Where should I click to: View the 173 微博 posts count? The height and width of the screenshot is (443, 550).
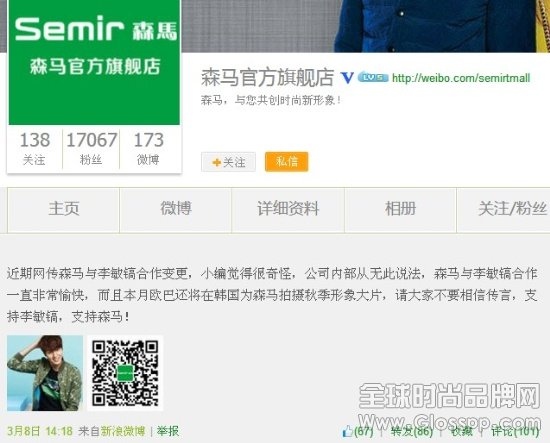[148, 148]
